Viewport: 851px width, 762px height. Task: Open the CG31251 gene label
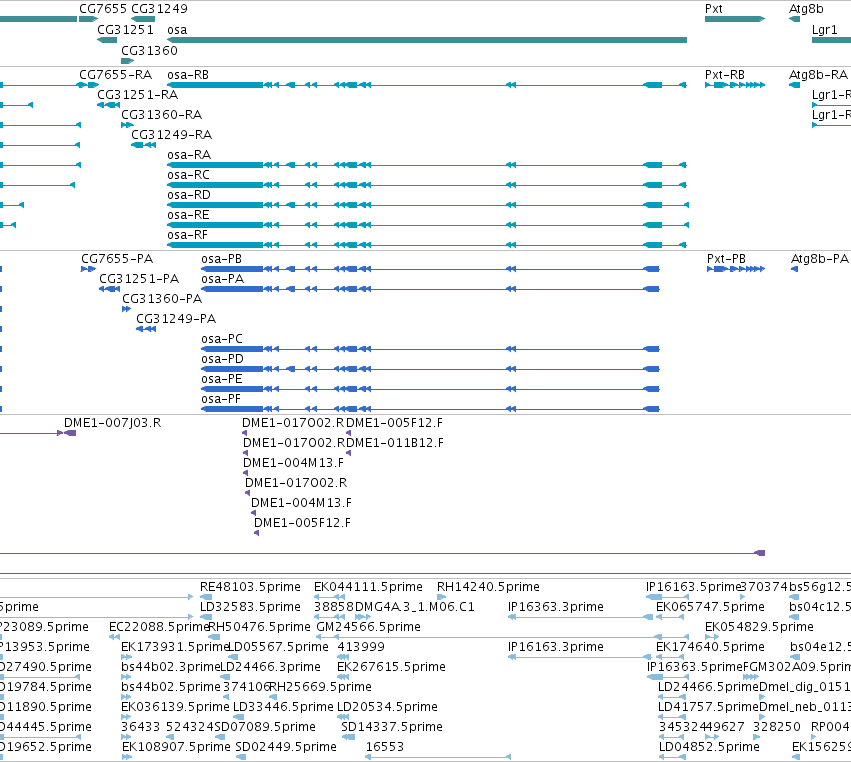pyautogui.click(x=125, y=30)
